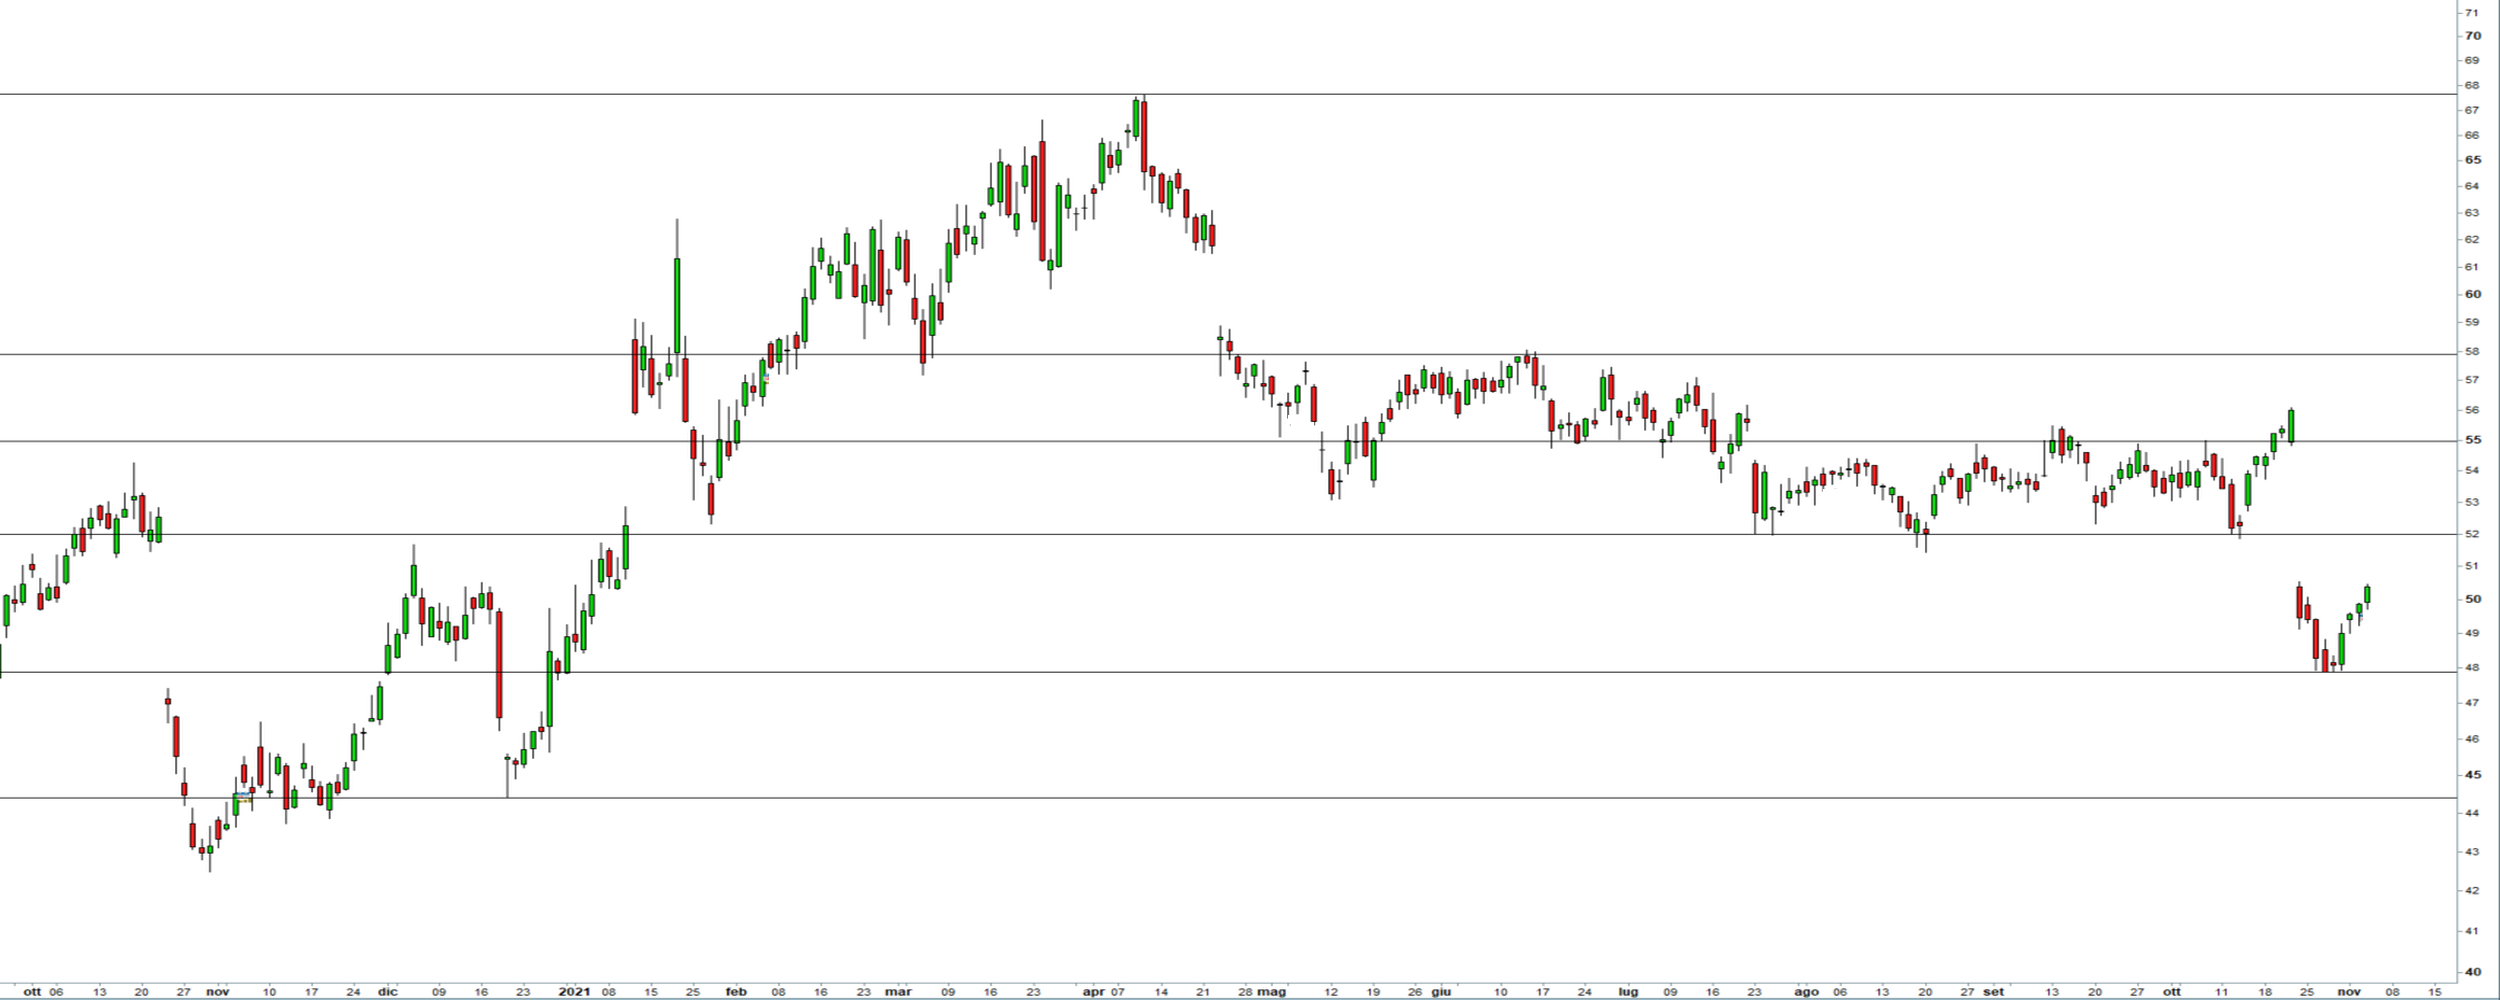Click the 'dic' month label on the time axis
The image size is (2500, 1000).
pyautogui.click(x=387, y=992)
